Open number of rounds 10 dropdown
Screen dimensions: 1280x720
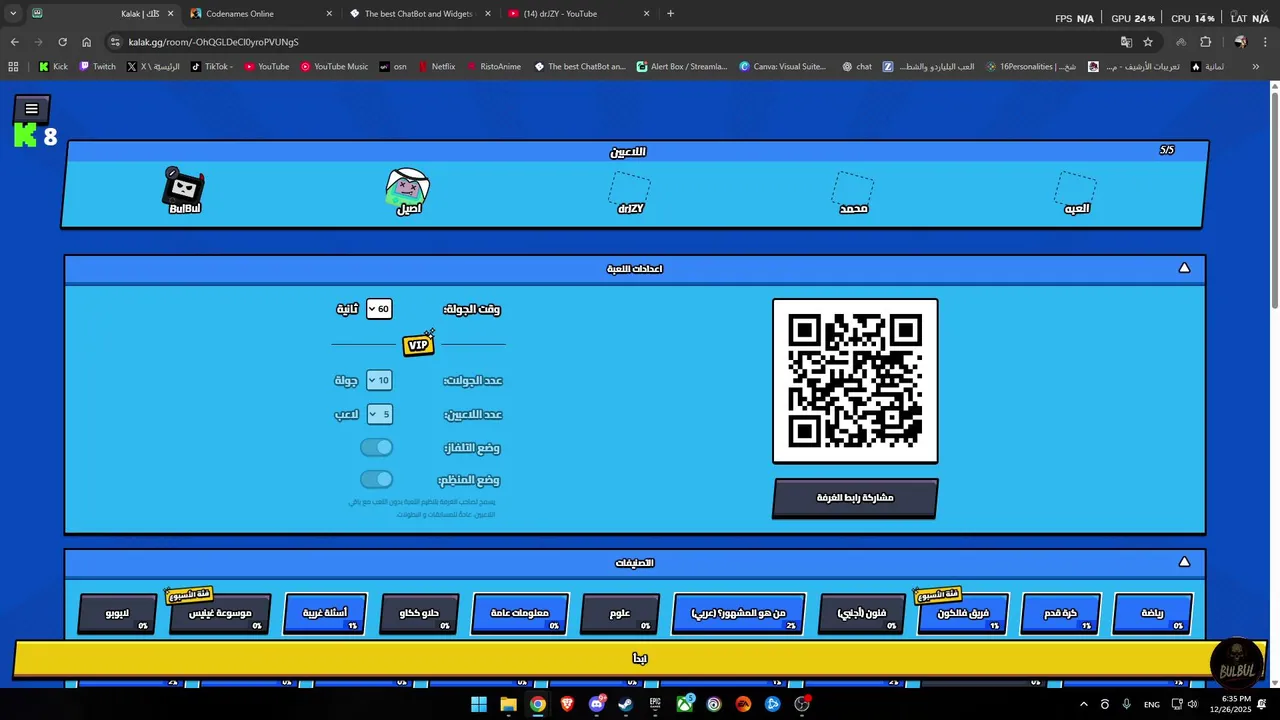(379, 380)
